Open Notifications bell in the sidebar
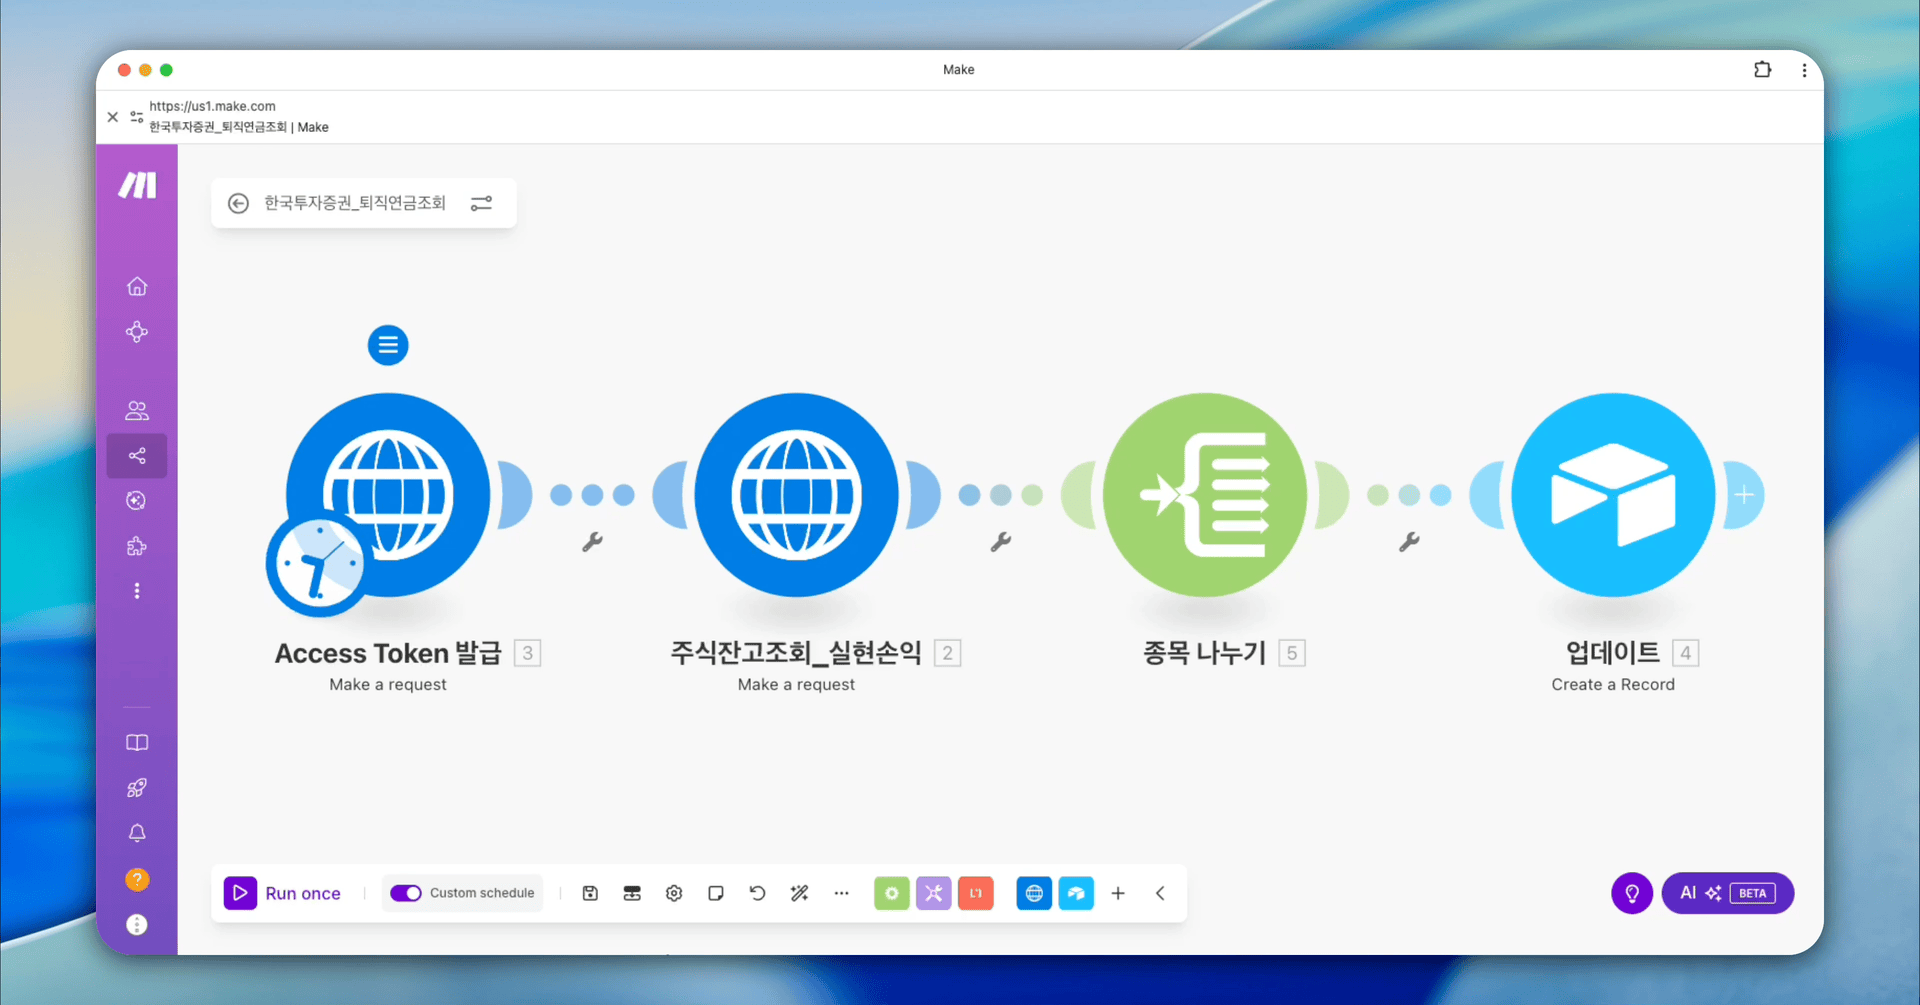 pos(137,833)
